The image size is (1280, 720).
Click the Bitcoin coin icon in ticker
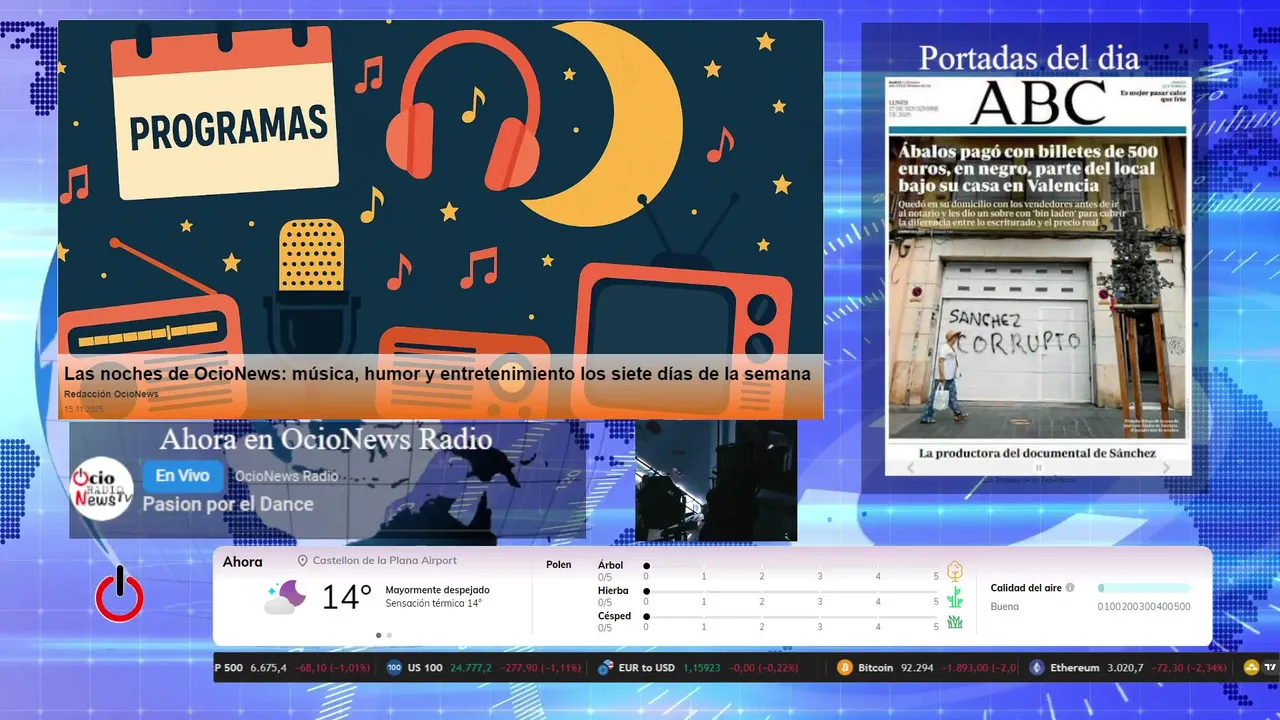(x=845, y=667)
